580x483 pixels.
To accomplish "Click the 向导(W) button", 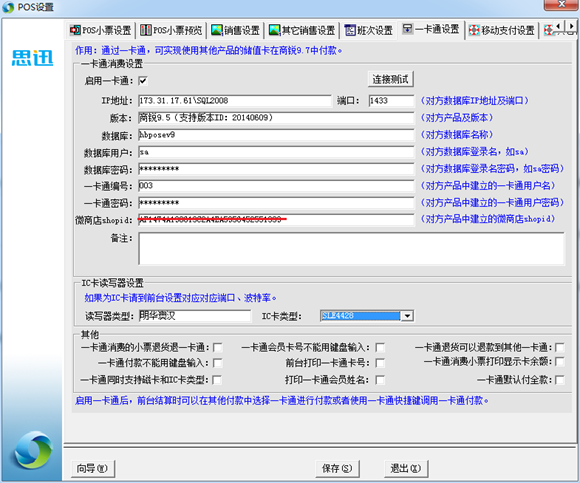I will pyautogui.click(x=92, y=469).
